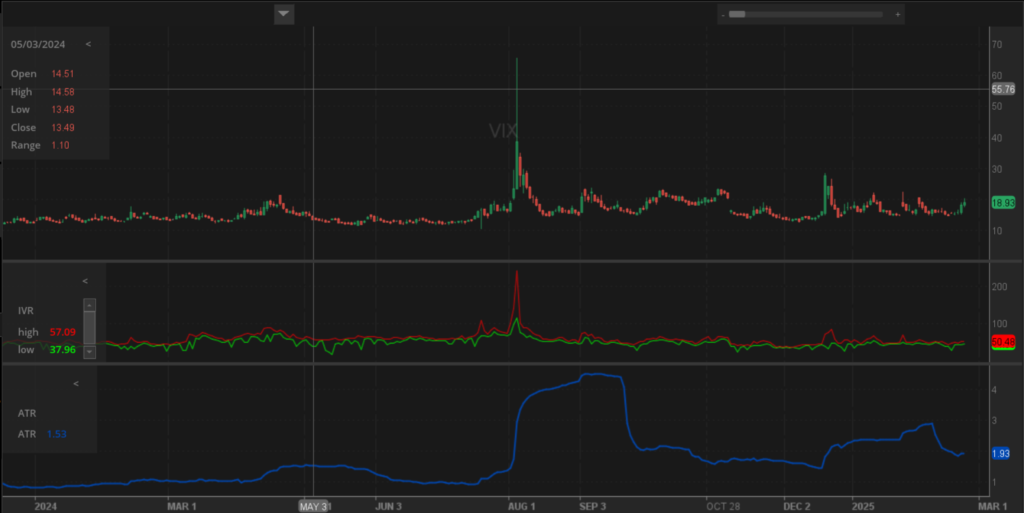
Task: Click the IVR legend scrollbar thumb
Action: point(89,327)
